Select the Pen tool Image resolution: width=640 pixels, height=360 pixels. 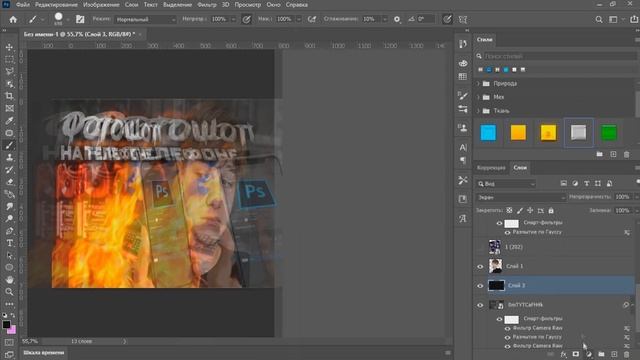pos(9,231)
